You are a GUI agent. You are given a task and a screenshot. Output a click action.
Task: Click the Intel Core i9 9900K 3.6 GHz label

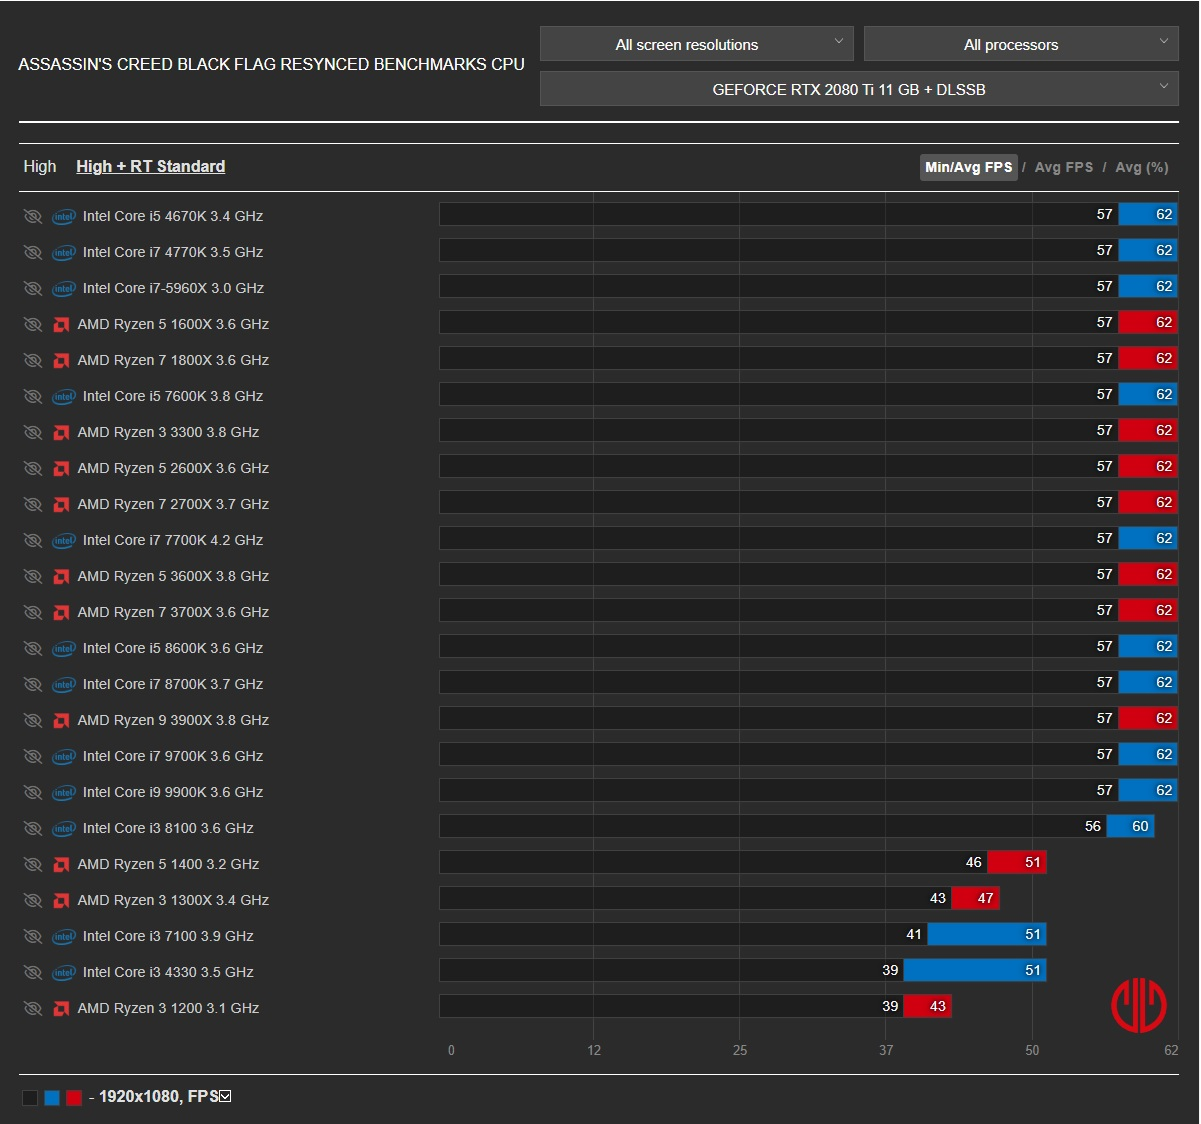[x=173, y=792]
